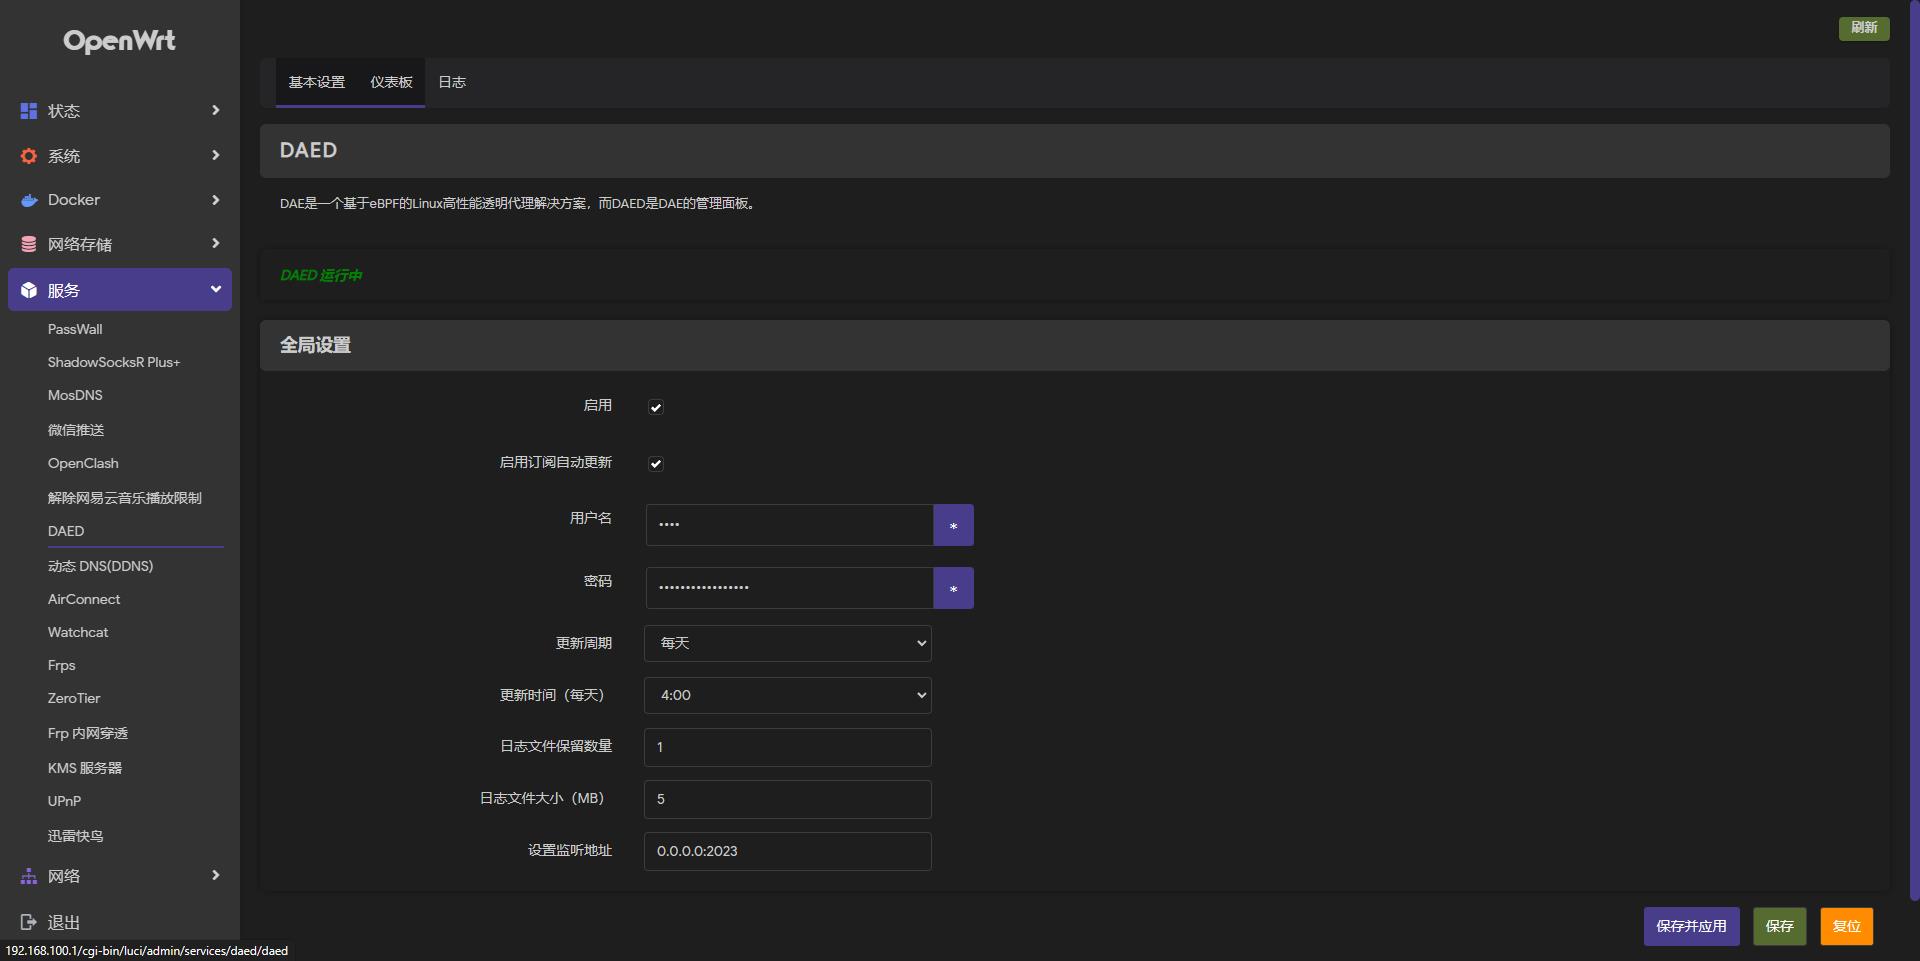This screenshot has height=961, width=1920.
Task: Click the page vertical scrollbar
Action: click(1914, 450)
